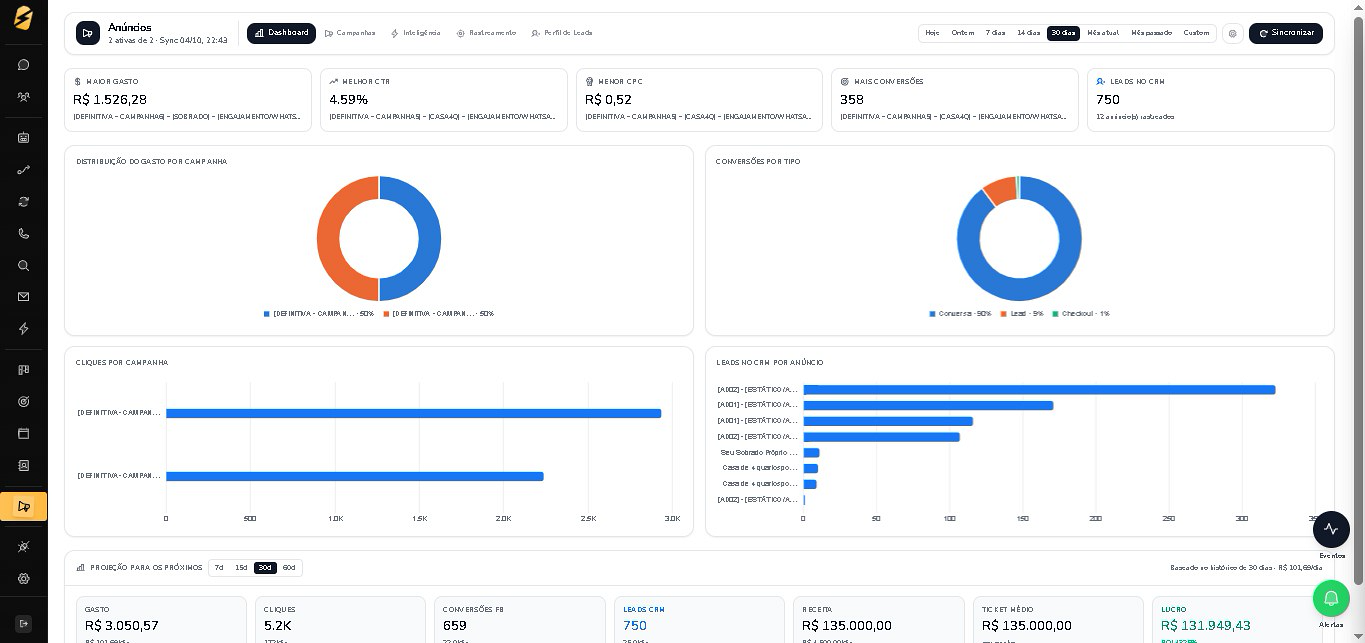Click the R$ 131.949,43 Lucro value
The height and width of the screenshot is (643, 1365).
pyautogui.click(x=1206, y=626)
